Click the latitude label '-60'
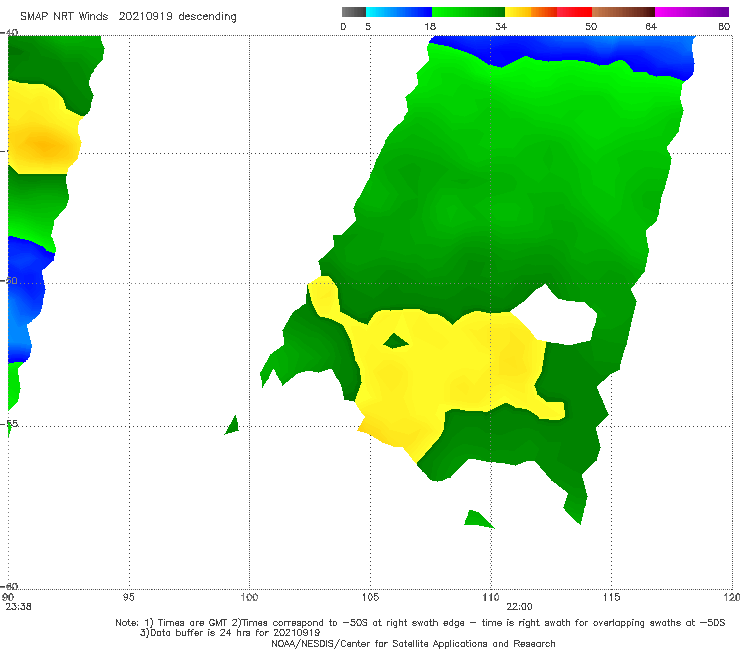The image size is (740, 650). tap(9, 586)
